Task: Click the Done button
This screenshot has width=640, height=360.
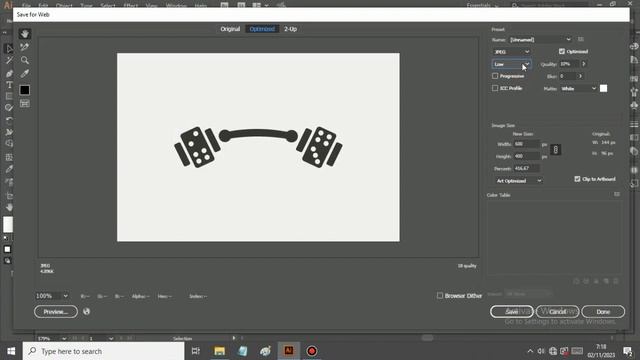Action: tap(603, 311)
